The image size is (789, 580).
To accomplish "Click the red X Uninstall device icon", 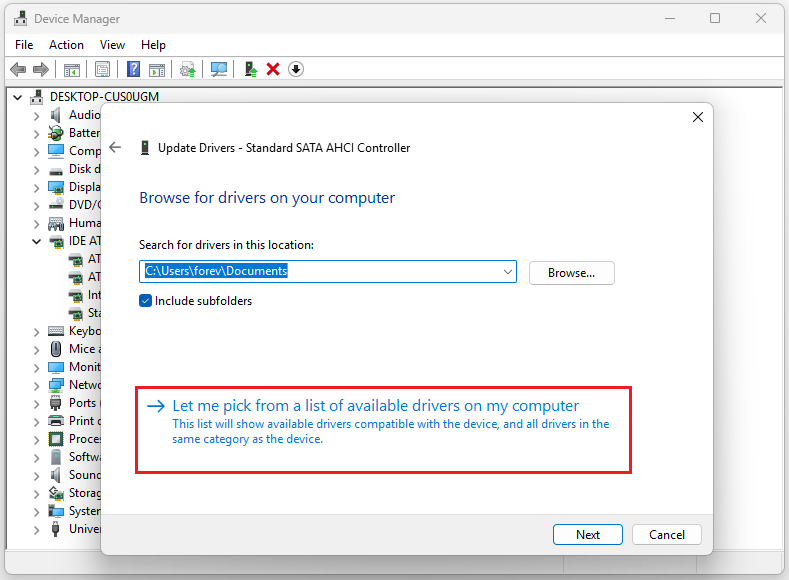I will click(273, 69).
